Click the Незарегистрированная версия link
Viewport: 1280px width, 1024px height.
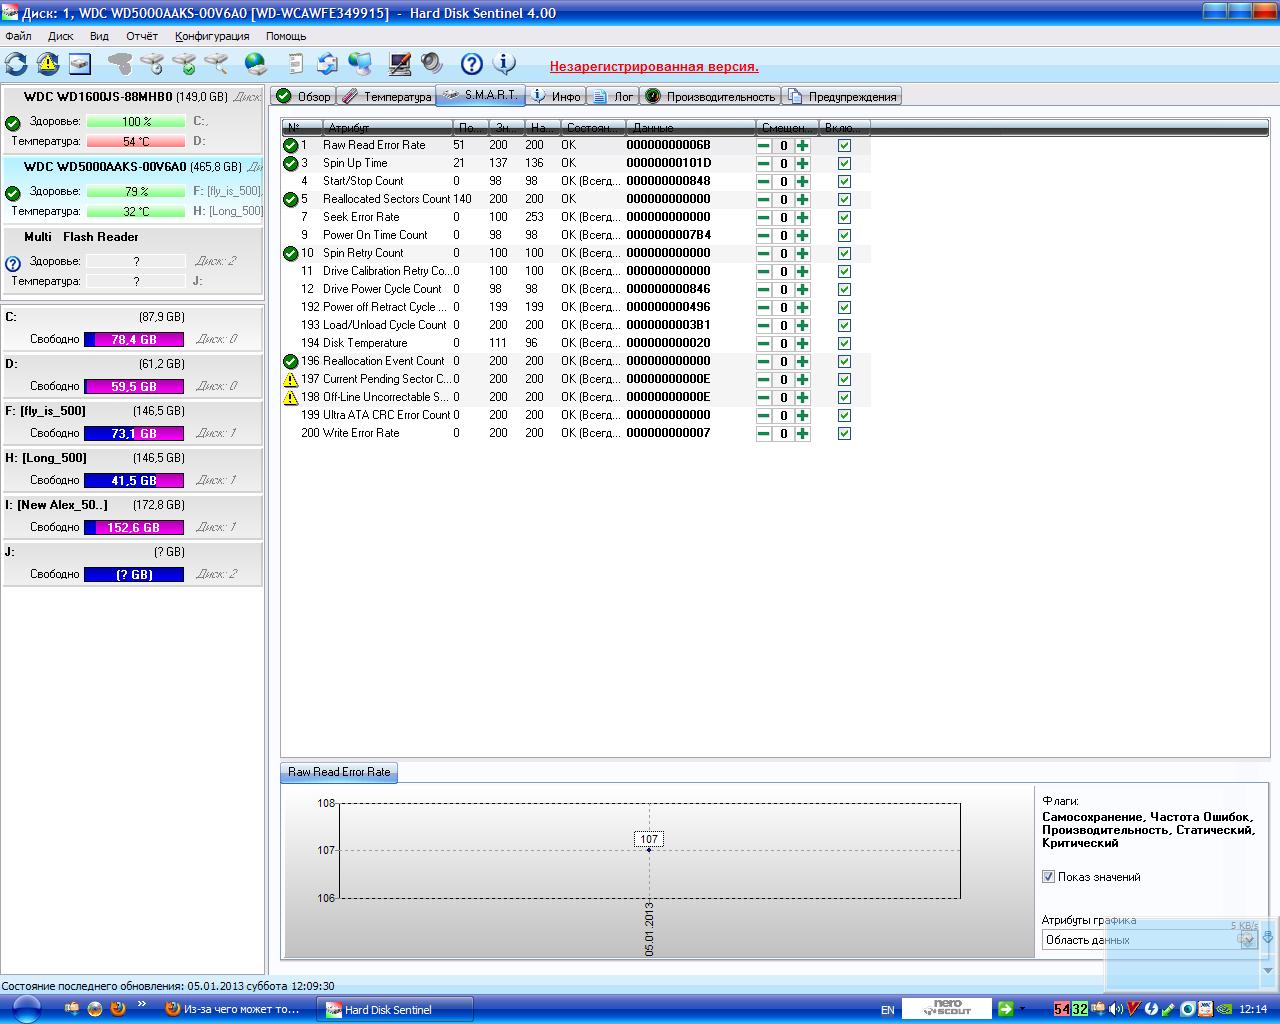click(654, 67)
